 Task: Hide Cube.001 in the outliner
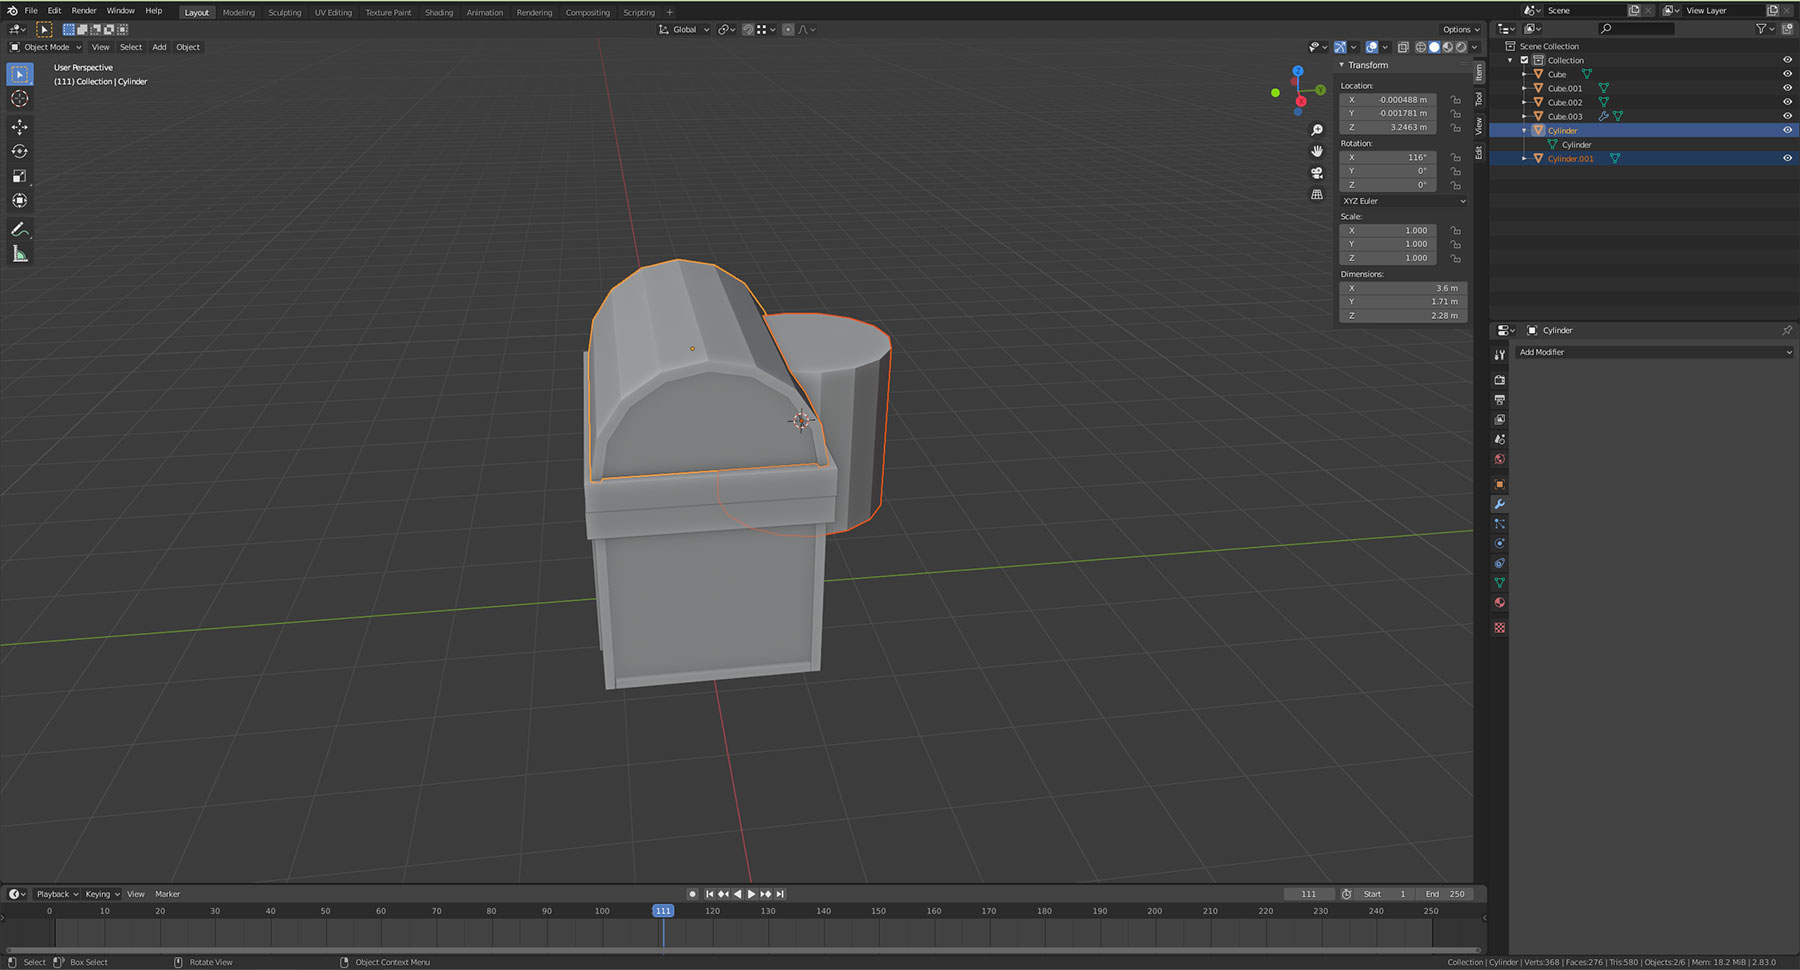click(1787, 88)
